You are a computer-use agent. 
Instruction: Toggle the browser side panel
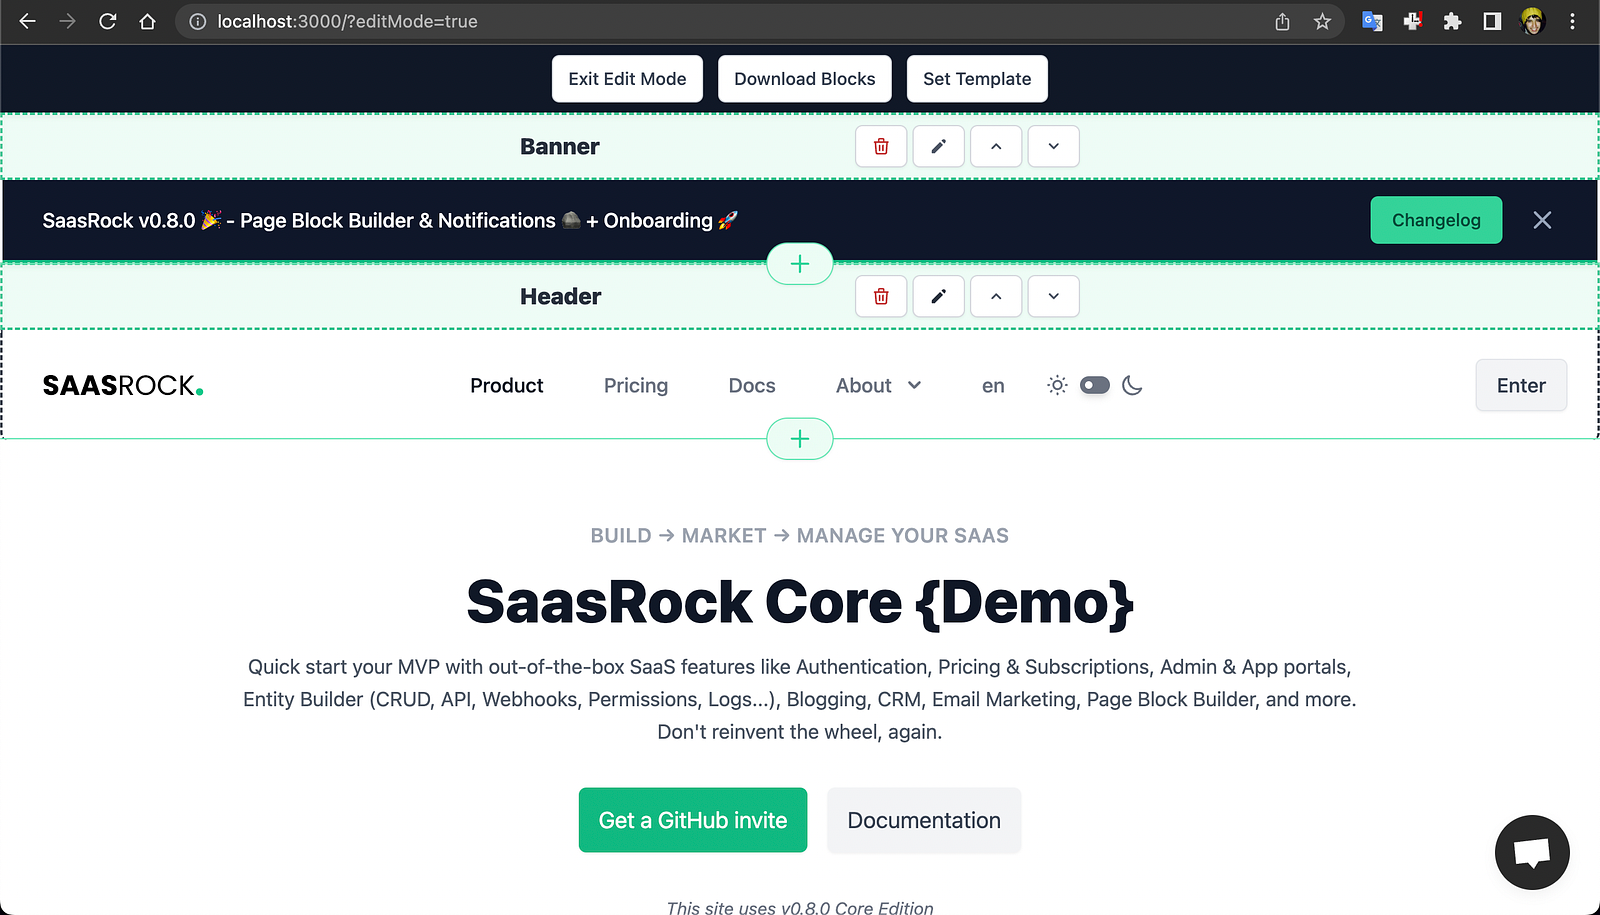[x=1492, y=21]
